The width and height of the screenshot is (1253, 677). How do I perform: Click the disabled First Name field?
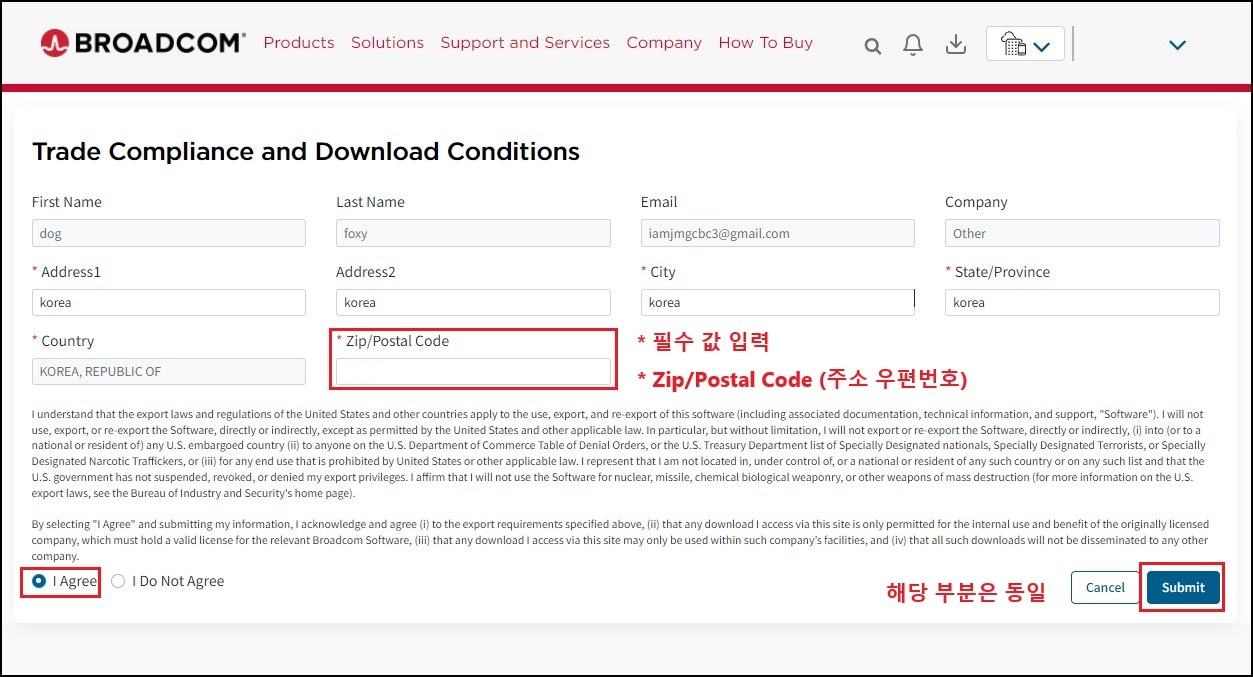(169, 233)
